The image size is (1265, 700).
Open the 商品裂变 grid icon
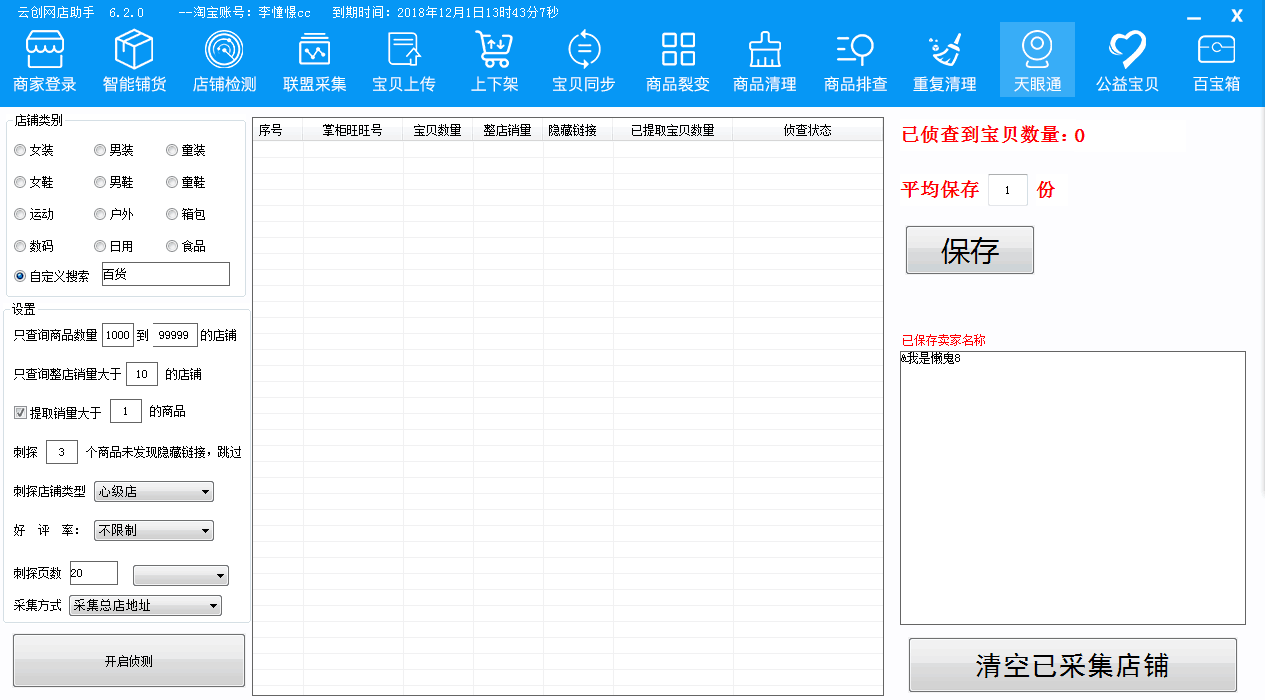click(678, 61)
